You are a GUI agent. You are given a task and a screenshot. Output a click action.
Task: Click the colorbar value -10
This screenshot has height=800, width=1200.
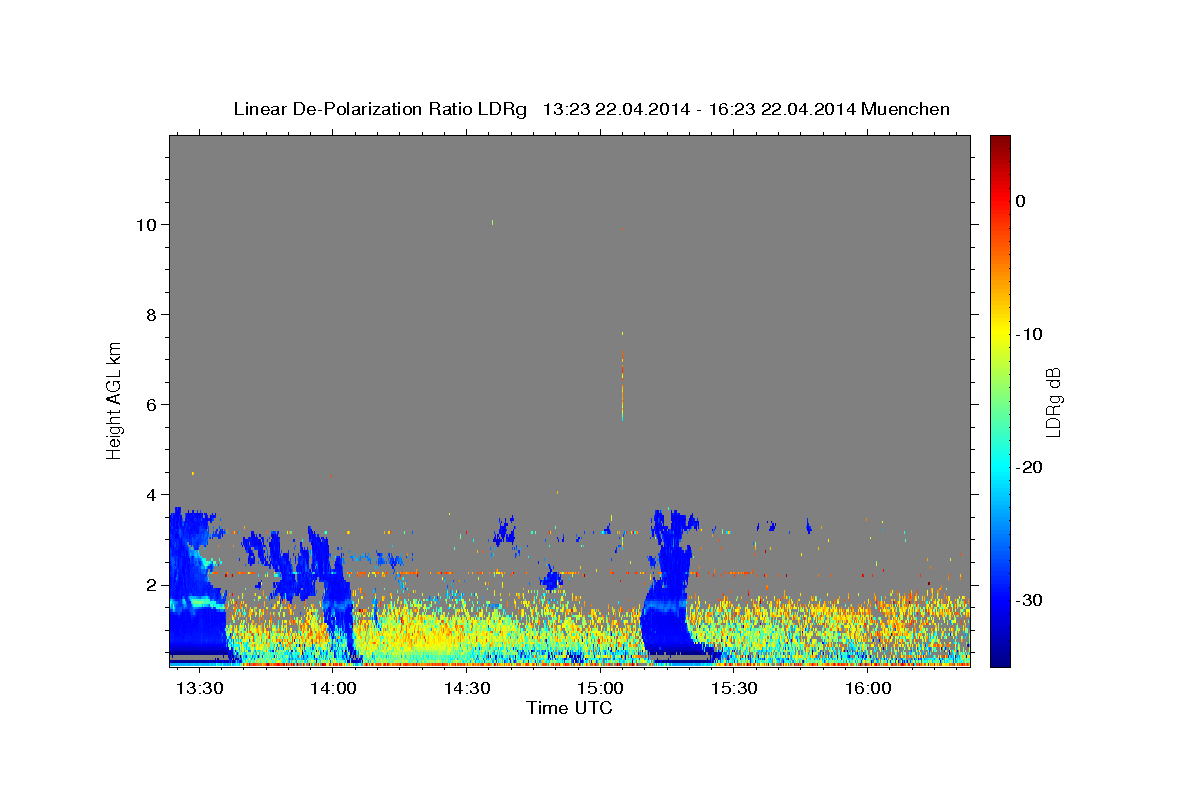point(1030,334)
